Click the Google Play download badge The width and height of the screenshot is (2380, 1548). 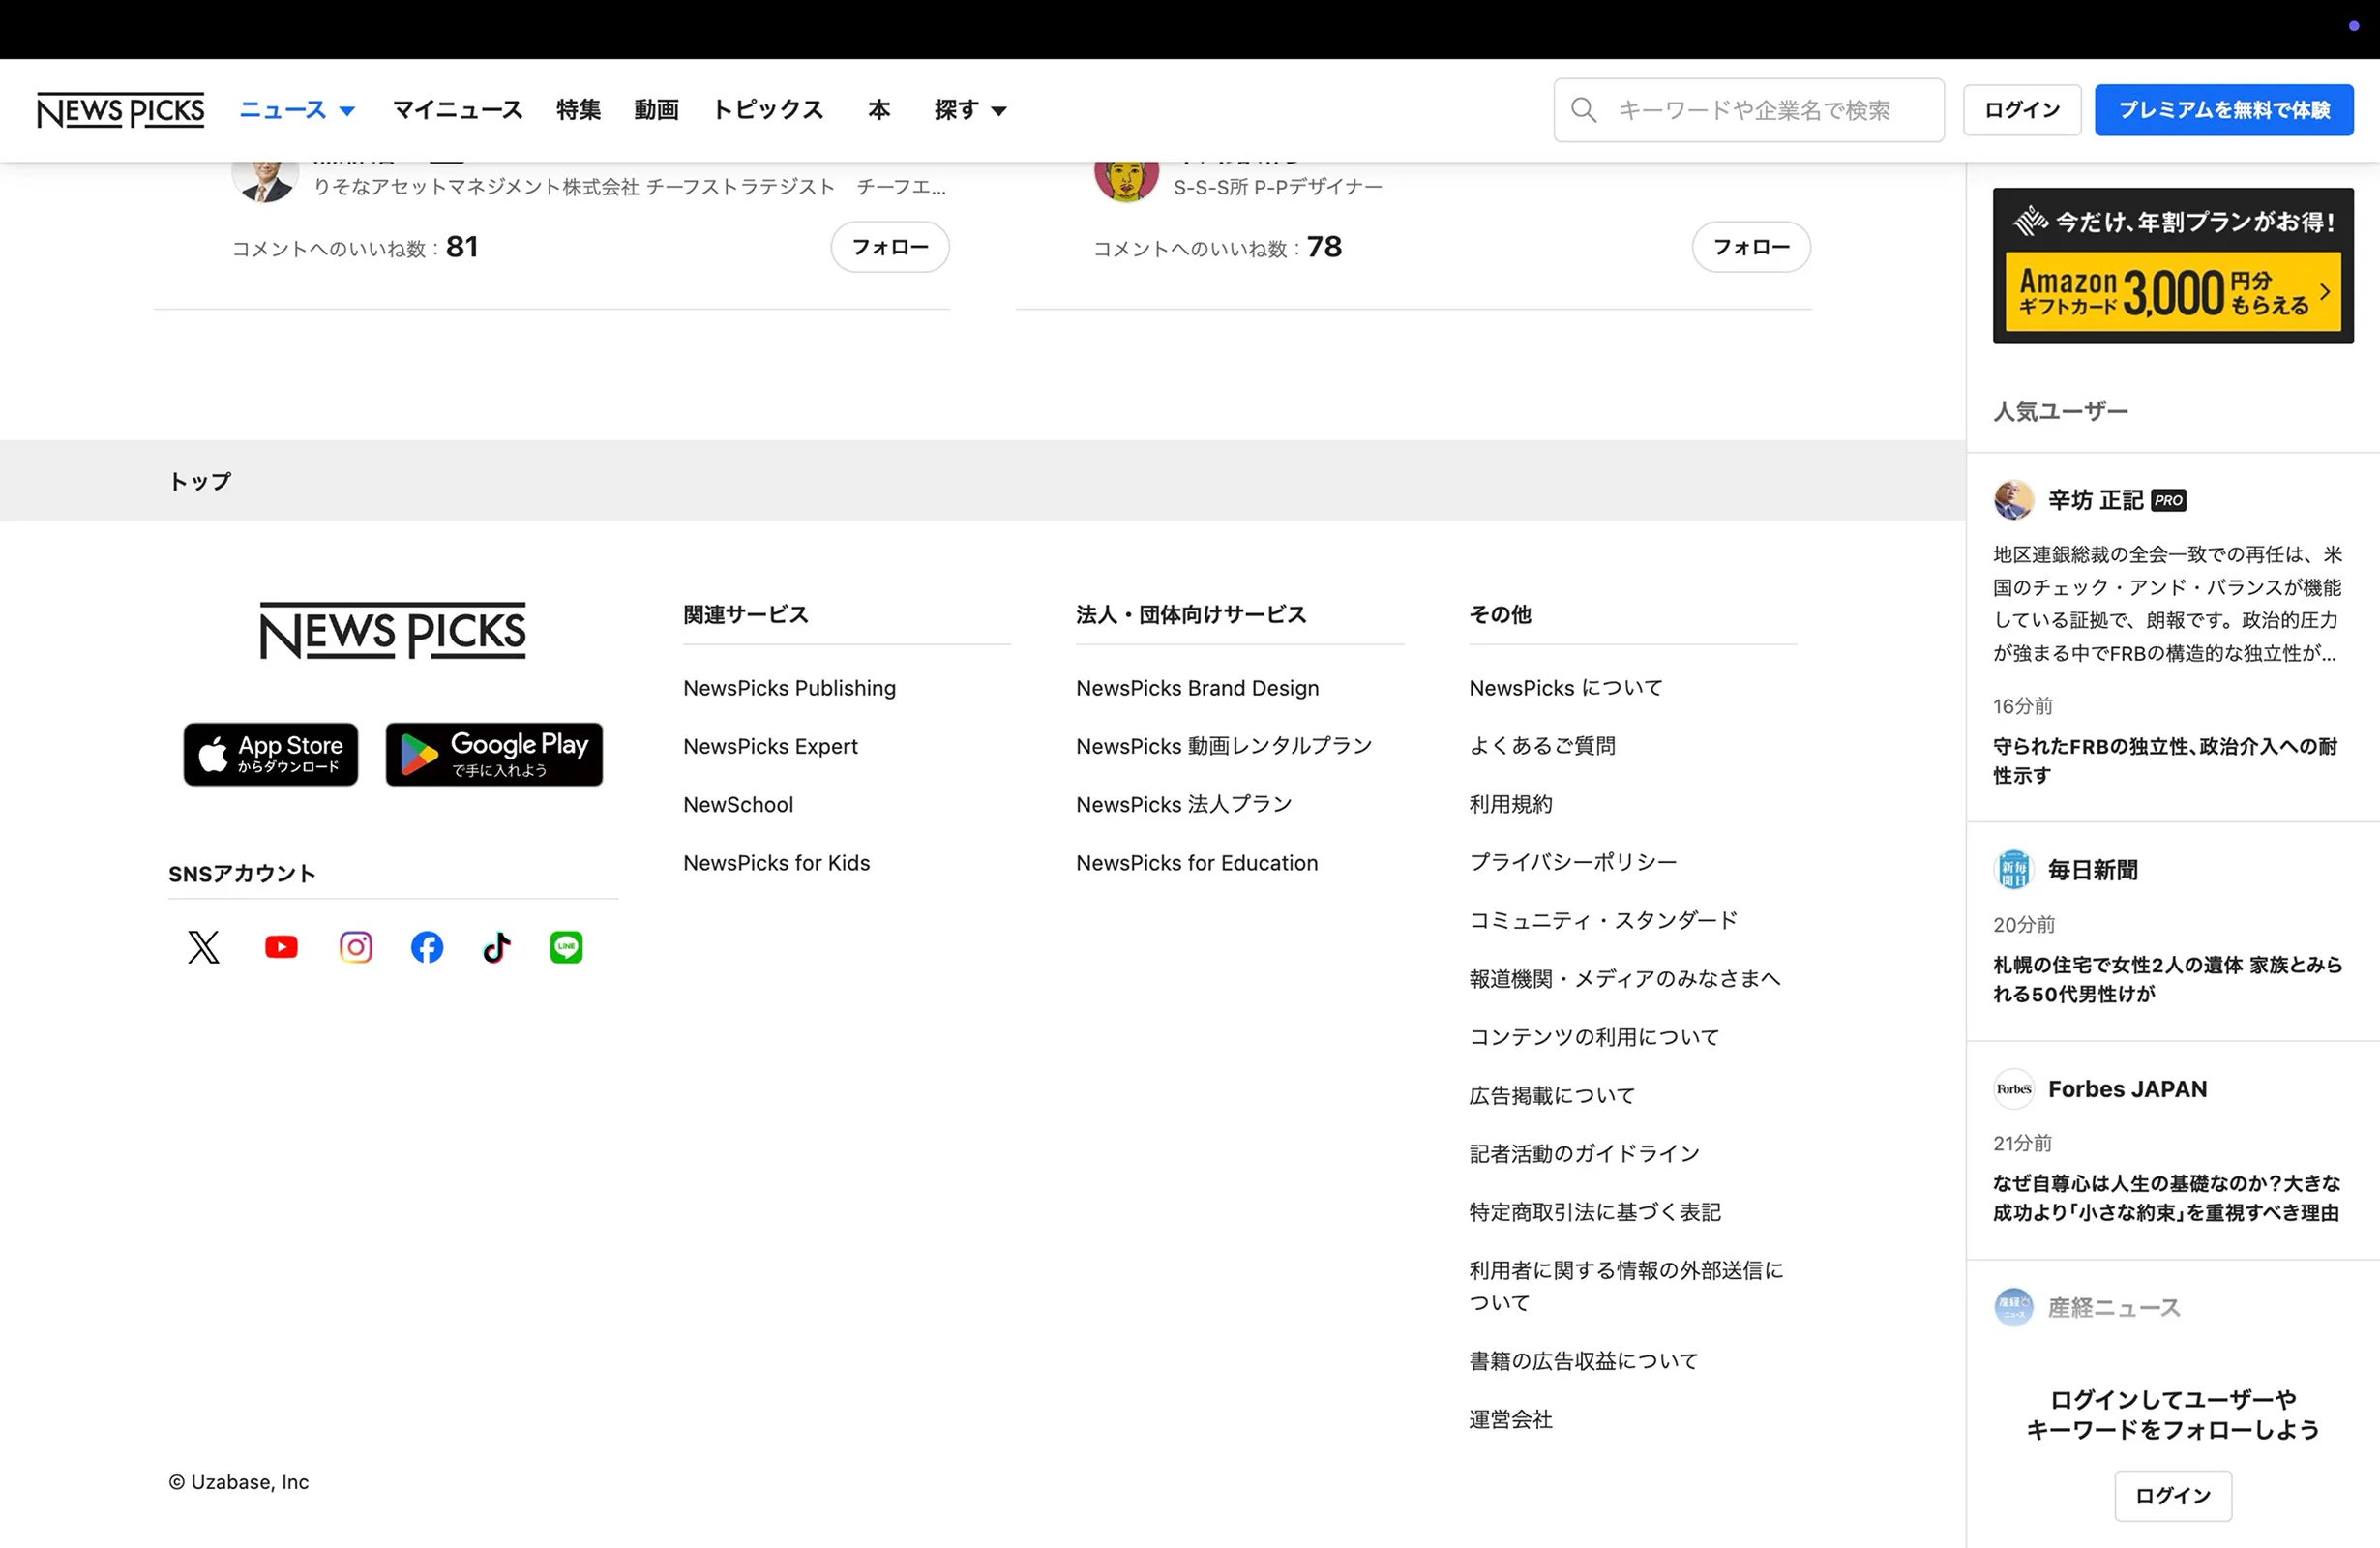(x=494, y=754)
